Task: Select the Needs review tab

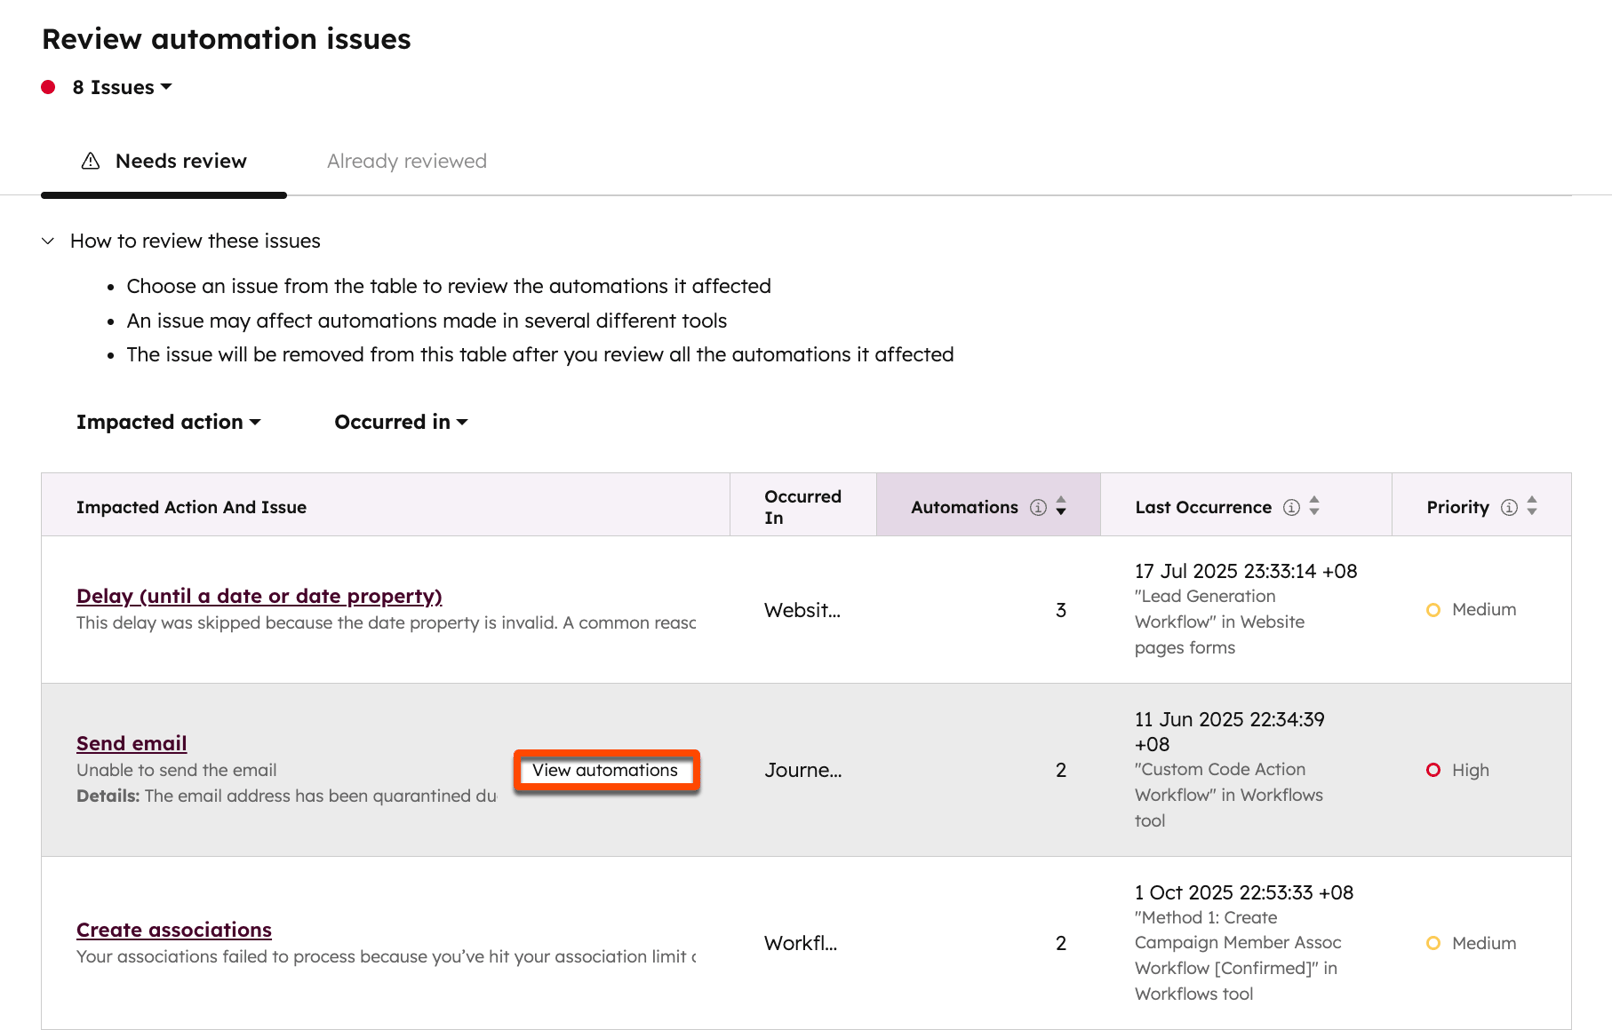Action: 180,160
